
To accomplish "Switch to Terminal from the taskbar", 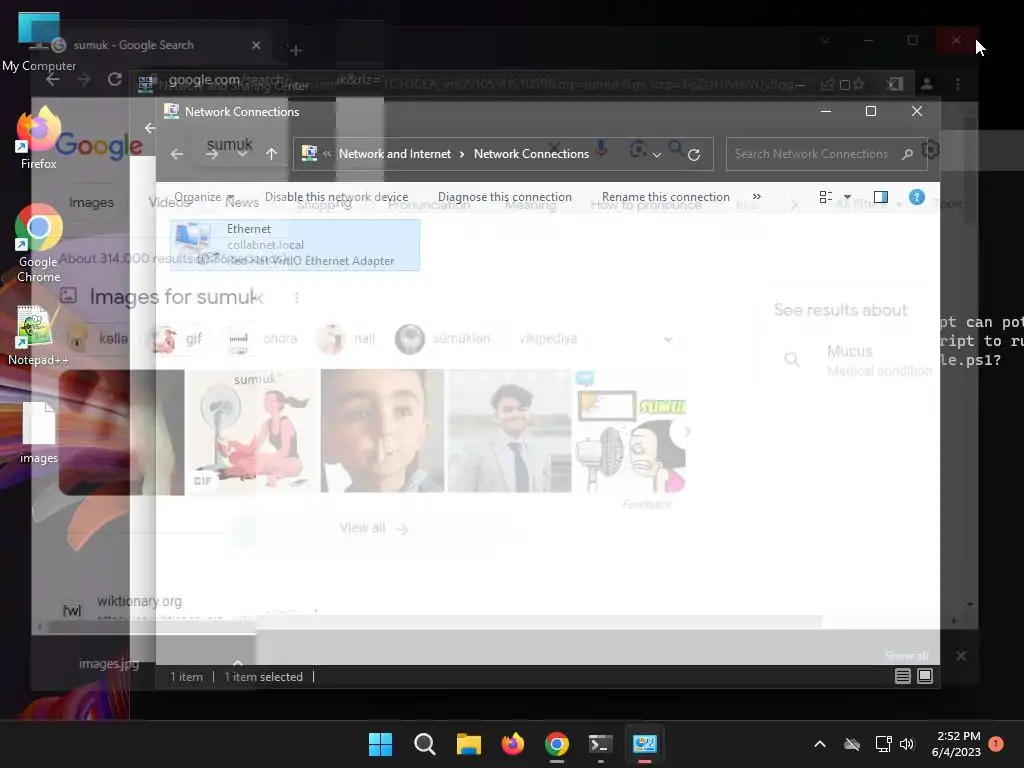I will coord(600,744).
